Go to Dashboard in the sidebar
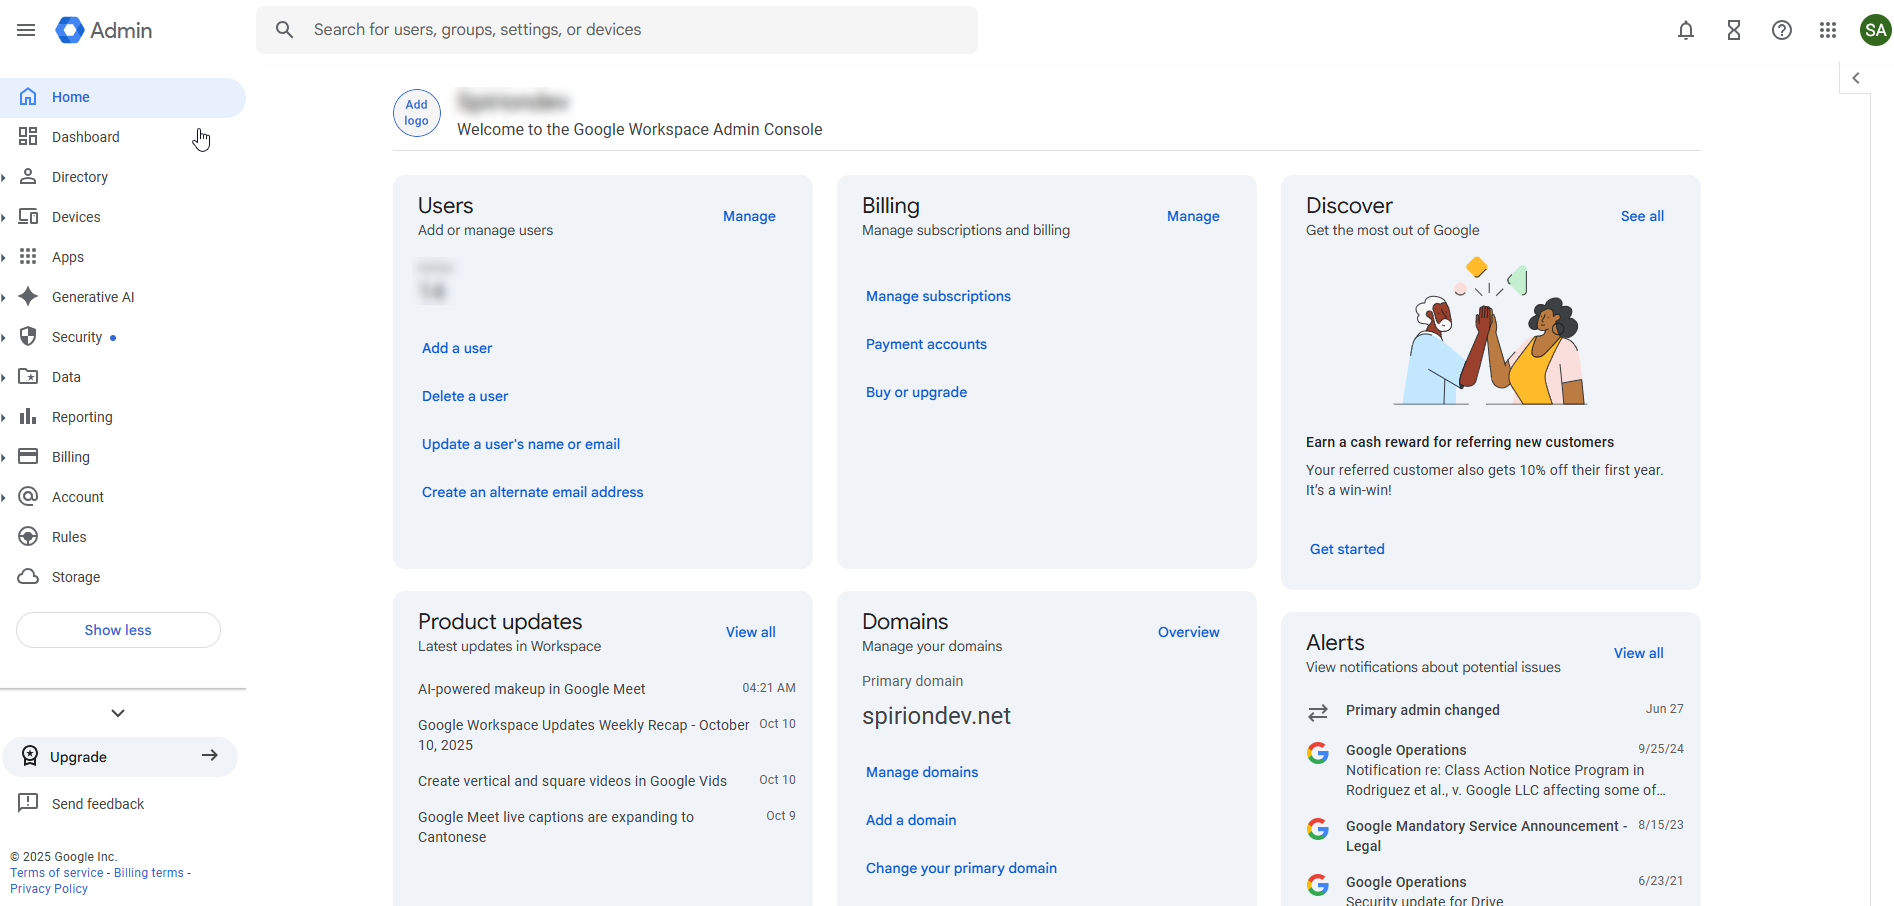 click(x=85, y=137)
